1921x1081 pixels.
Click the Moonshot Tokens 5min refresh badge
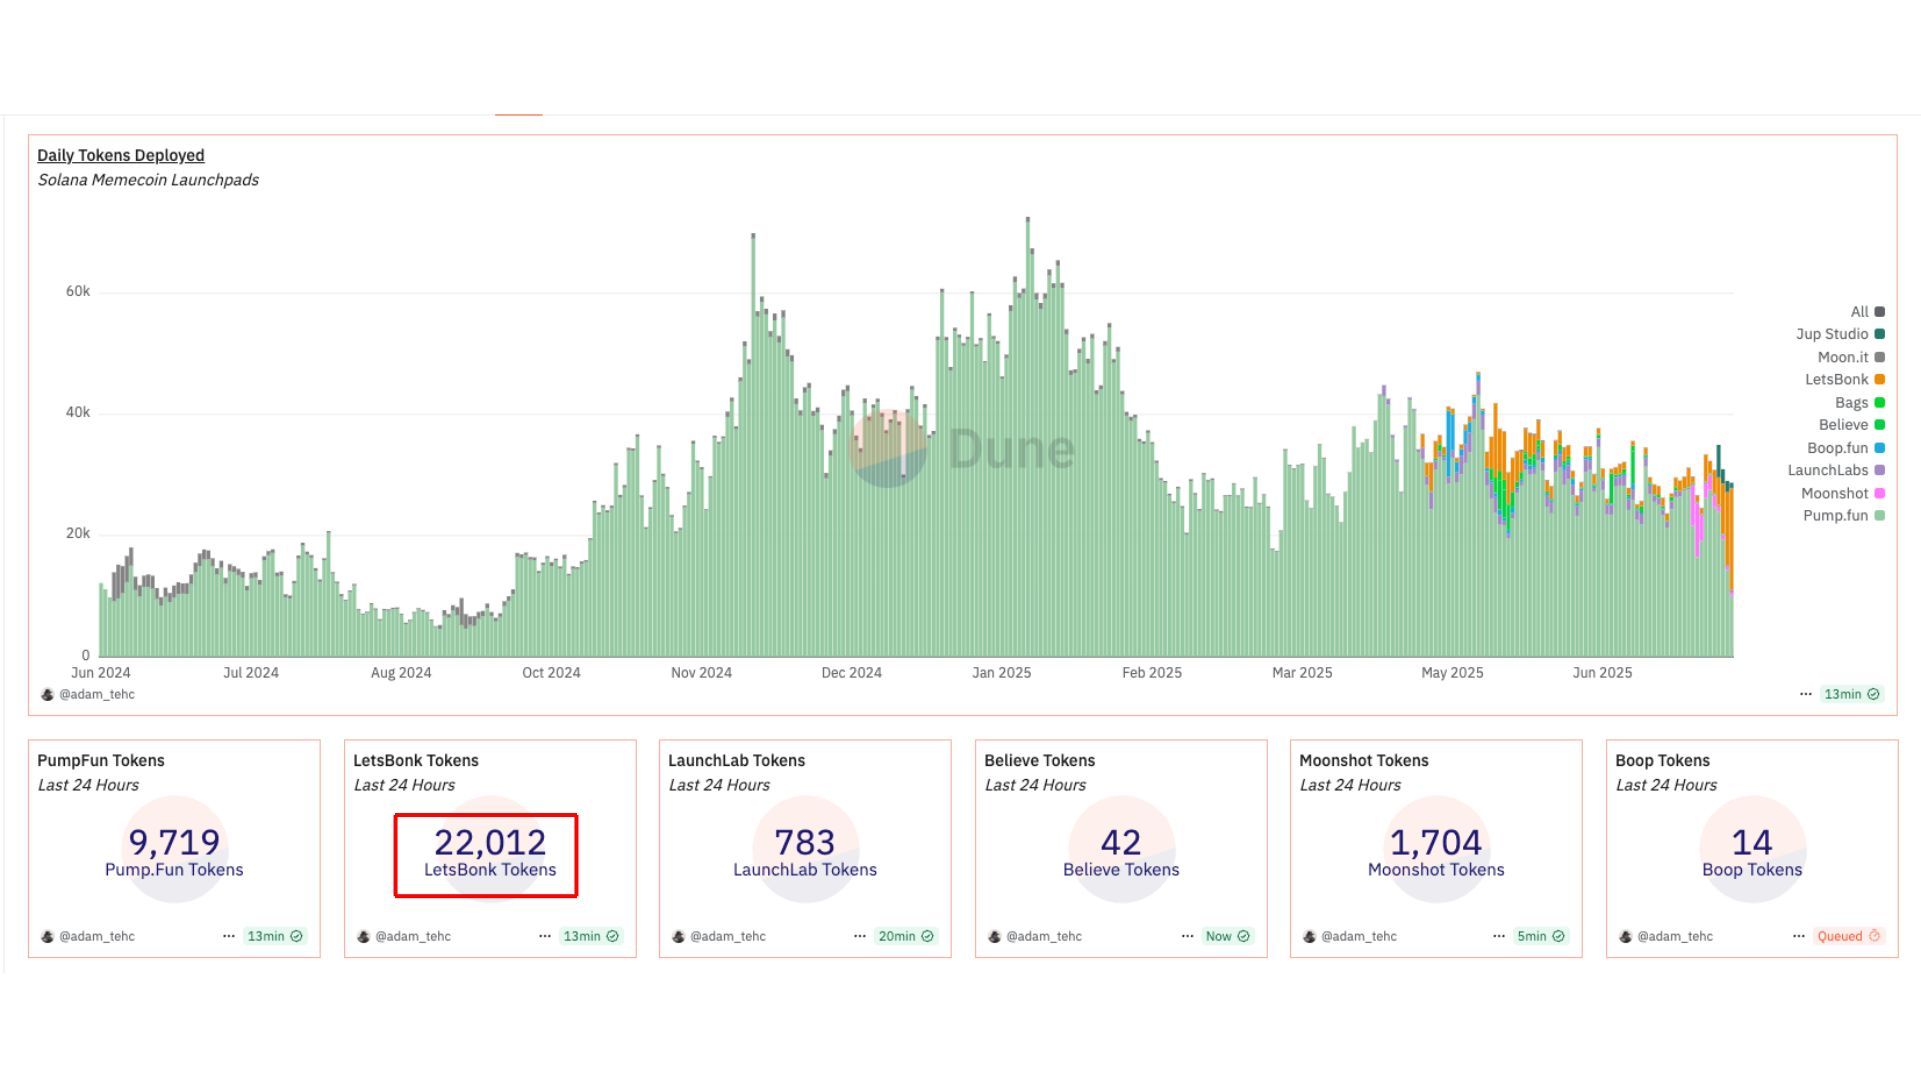[1541, 936]
